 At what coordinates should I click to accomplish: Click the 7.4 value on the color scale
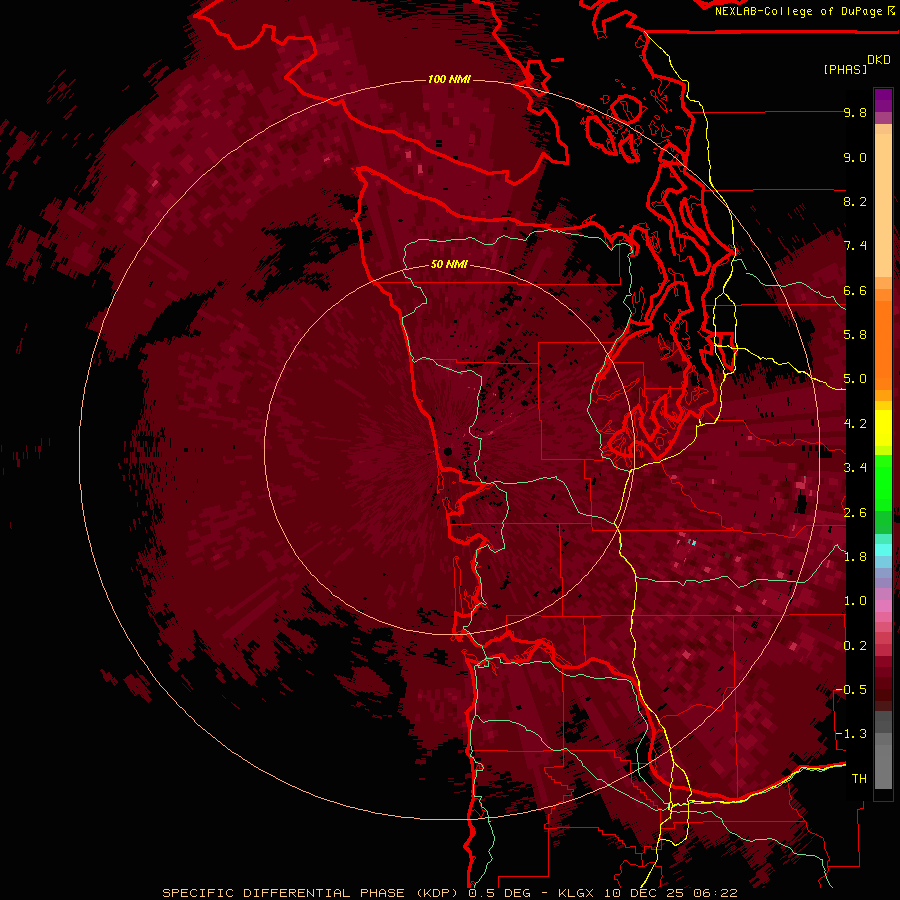pos(855,246)
